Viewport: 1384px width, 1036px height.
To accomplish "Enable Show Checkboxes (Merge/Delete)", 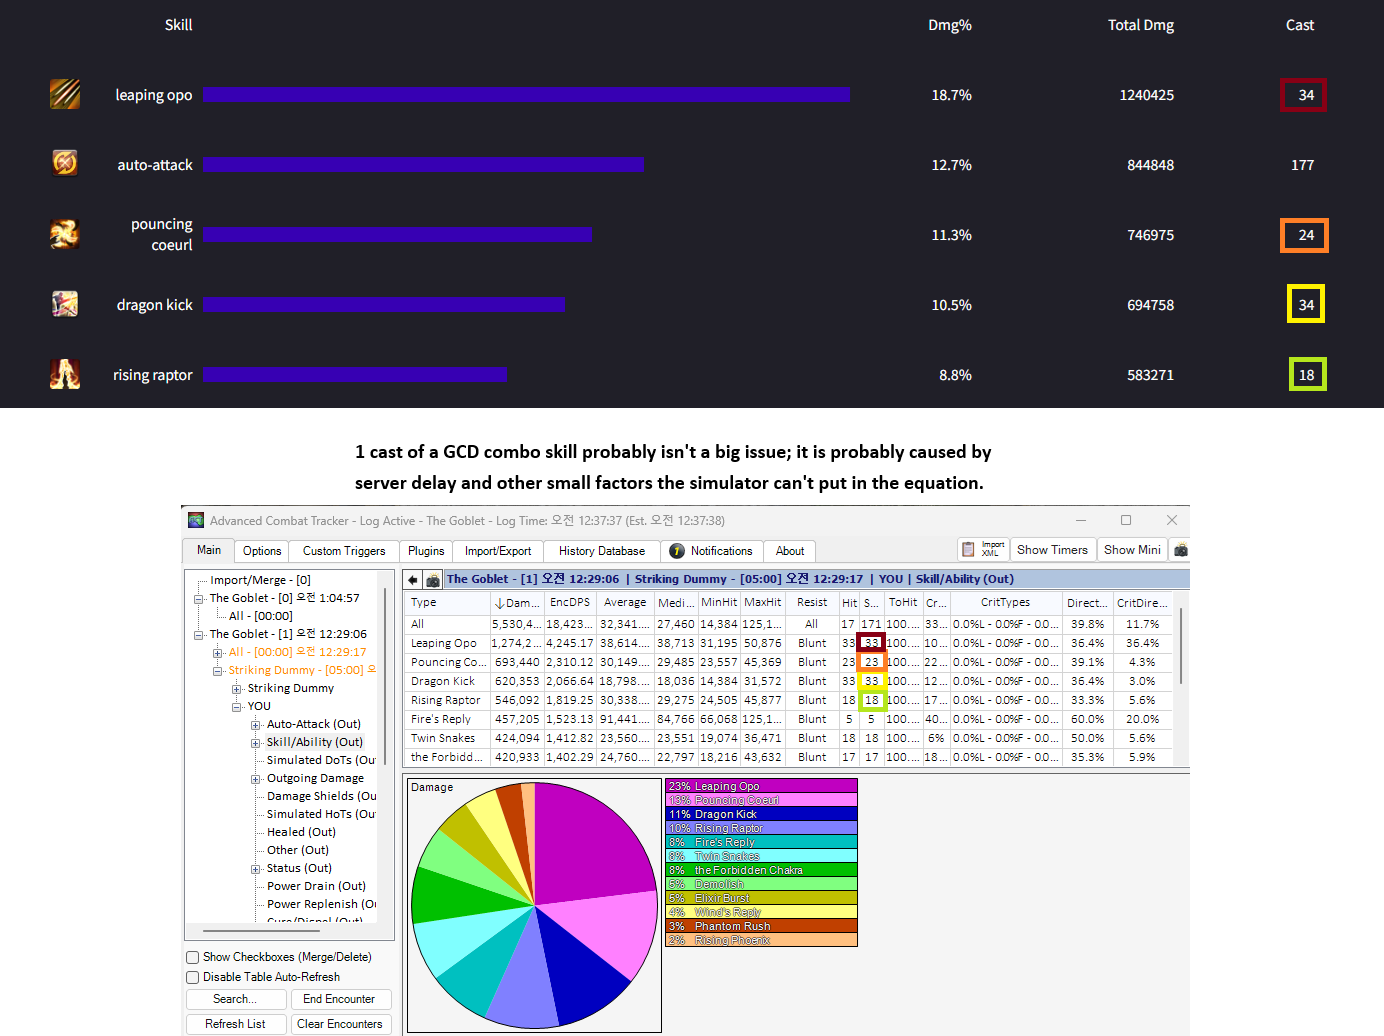I will 193,957.
